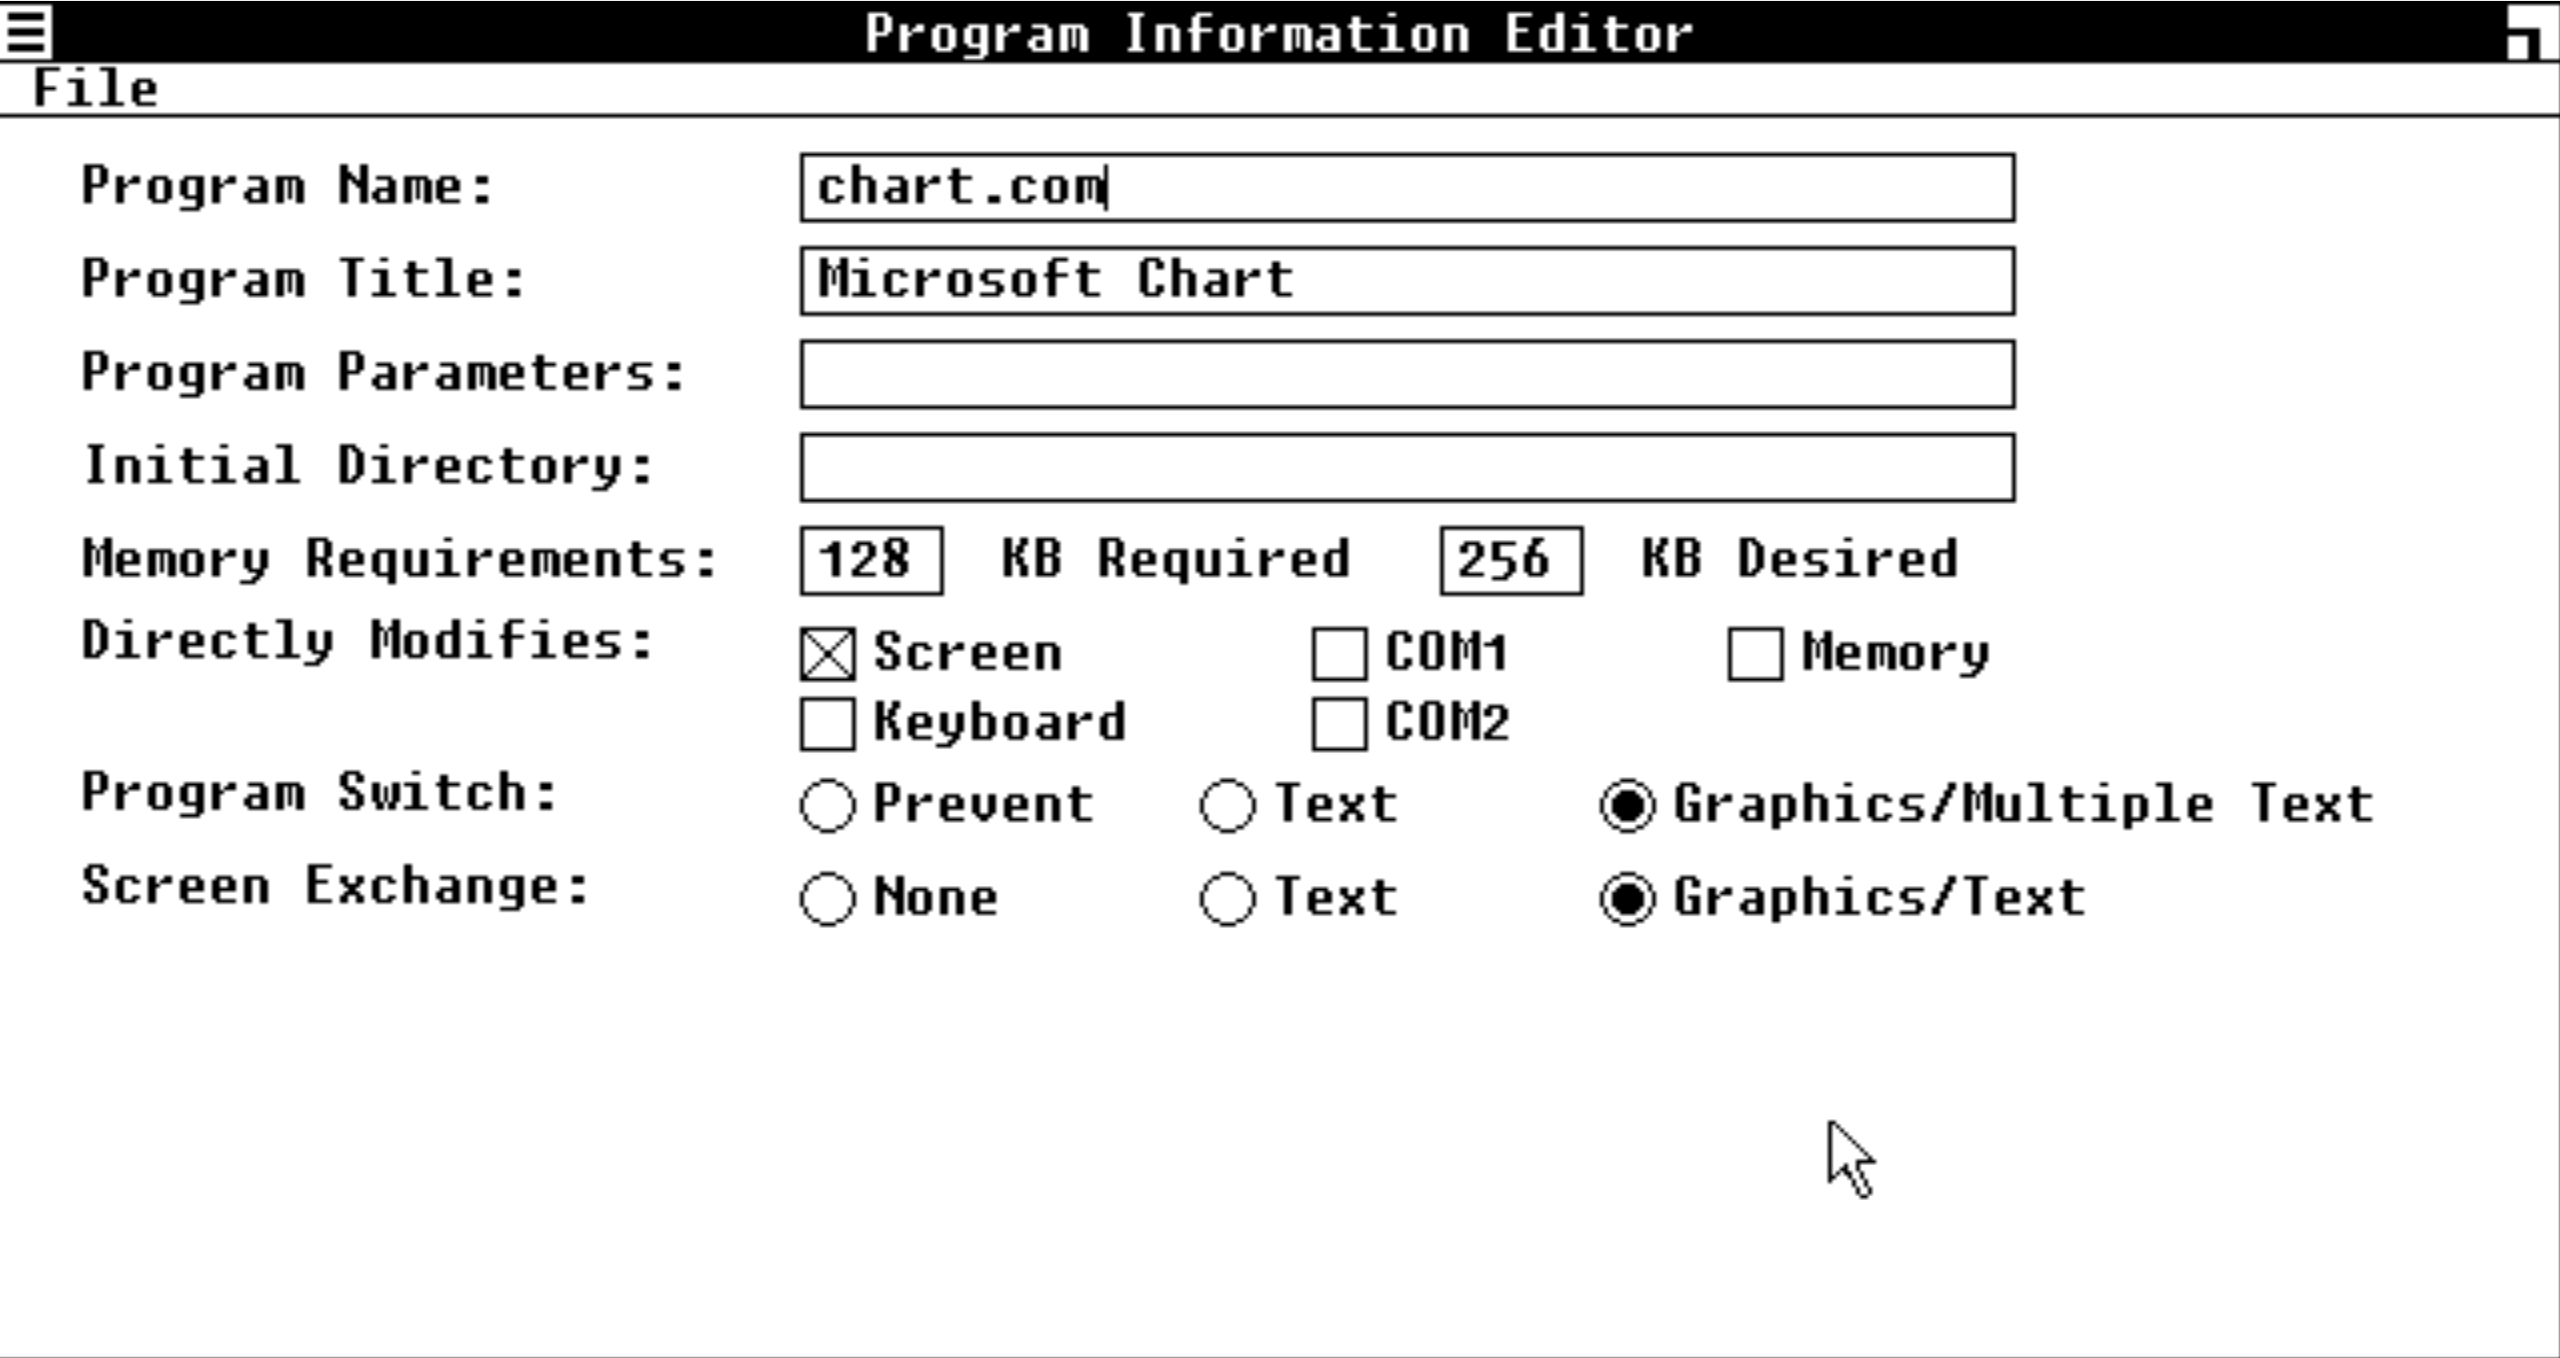Select Graphics/Multiple Text radio button
Screen dimensions: 2560x1358
coord(1628,805)
